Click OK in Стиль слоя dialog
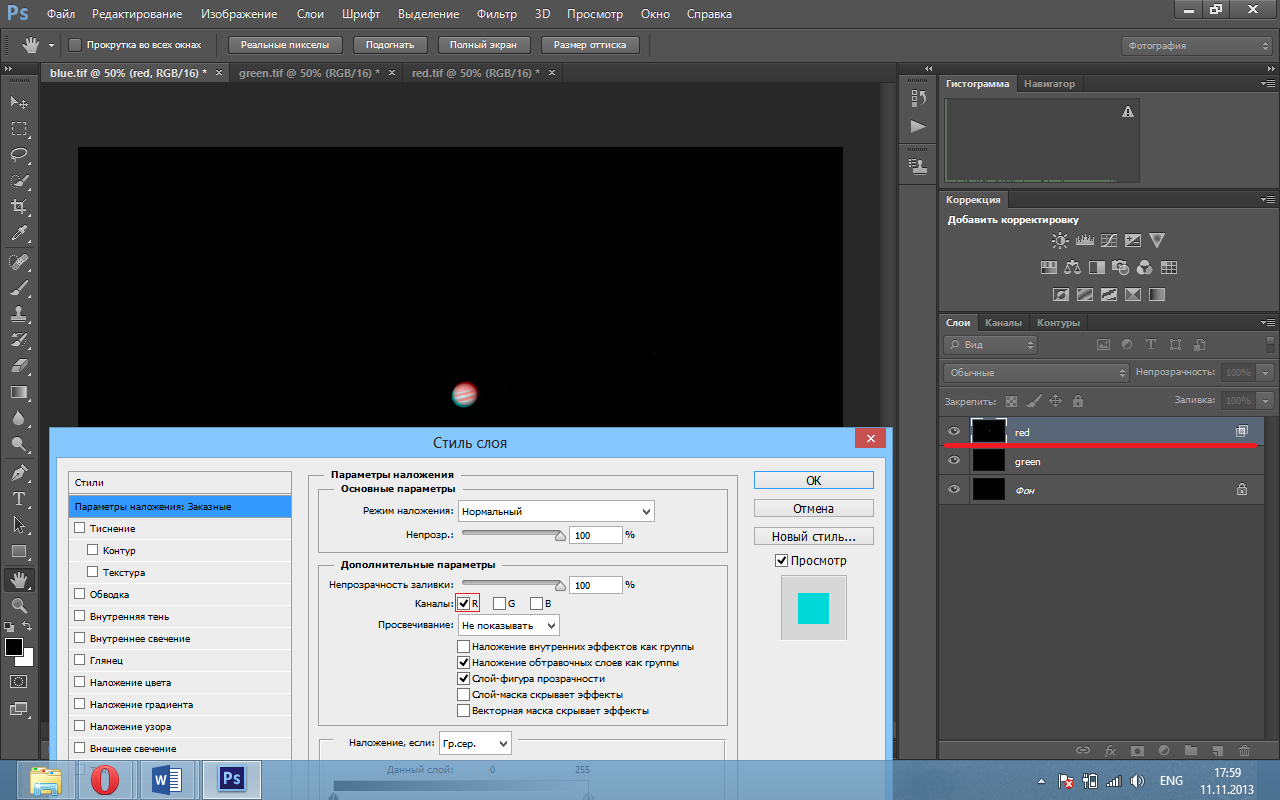The image size is (1280, 800). (x=813, y=480)
